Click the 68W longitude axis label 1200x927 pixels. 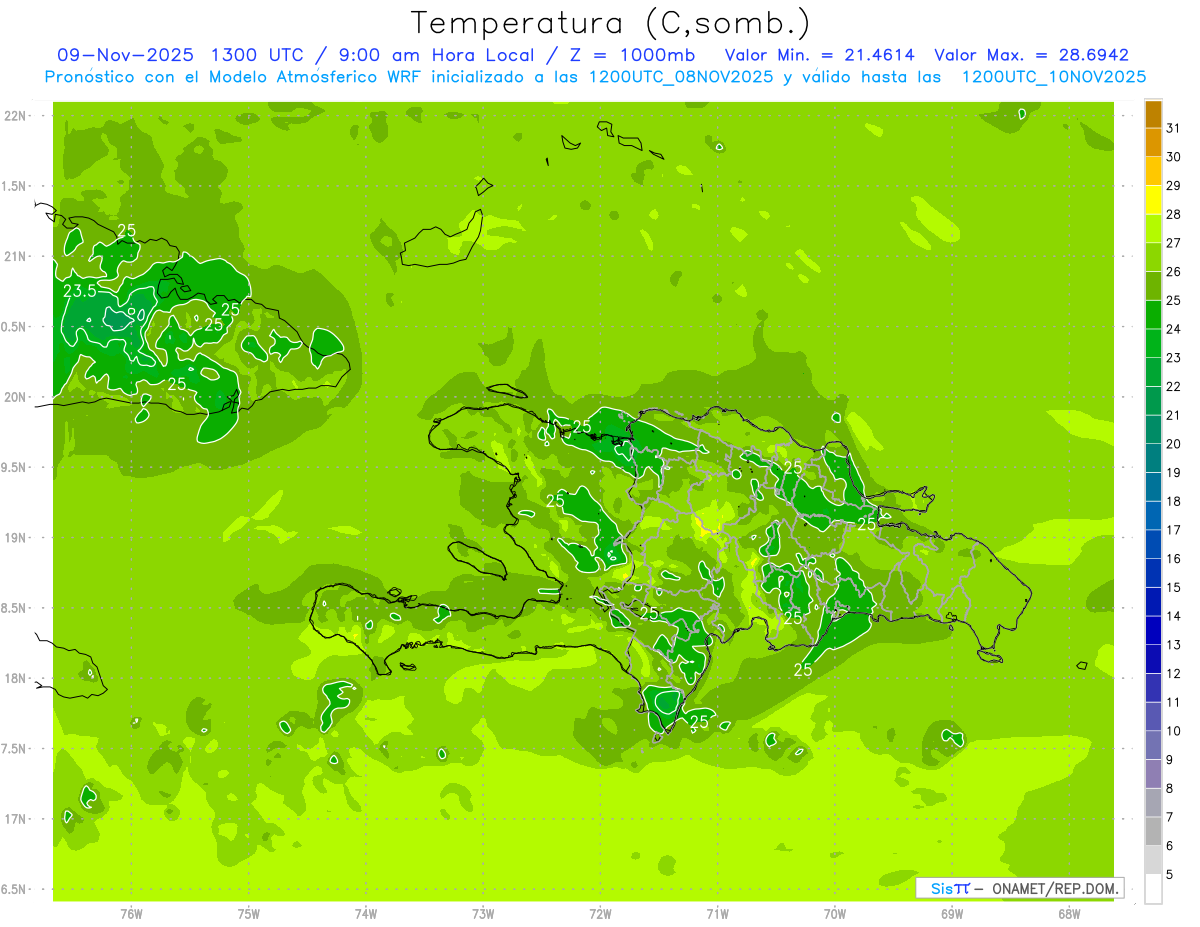click(x=1068, y=913)
